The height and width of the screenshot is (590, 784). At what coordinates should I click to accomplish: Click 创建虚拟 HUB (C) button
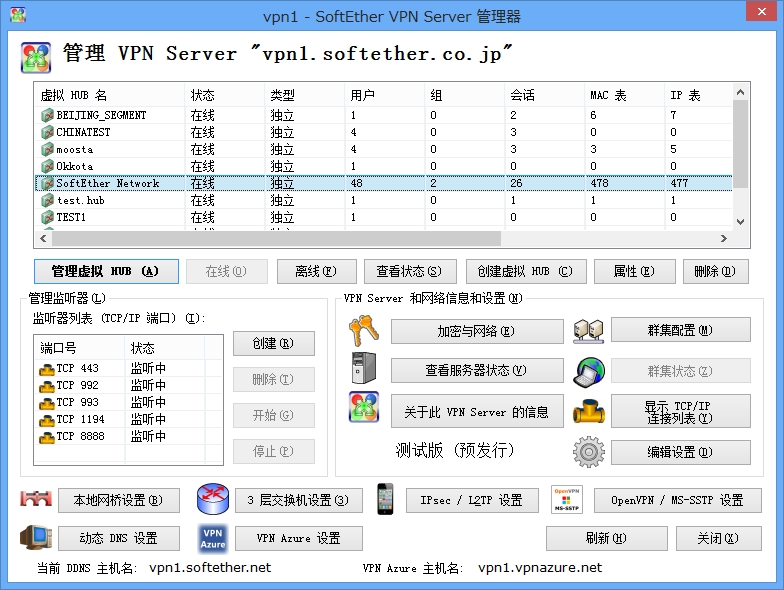526,272
